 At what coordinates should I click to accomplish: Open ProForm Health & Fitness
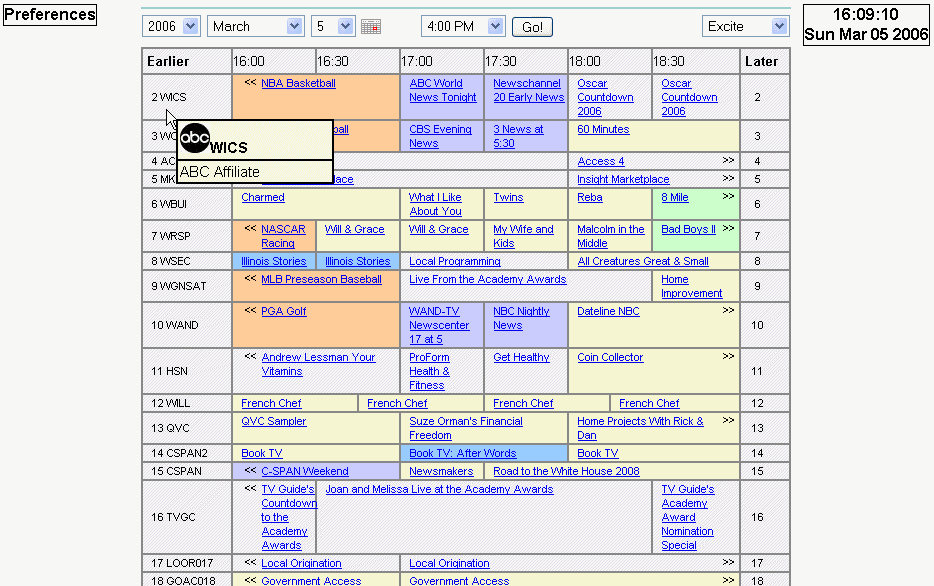click(x=429, y=372)
